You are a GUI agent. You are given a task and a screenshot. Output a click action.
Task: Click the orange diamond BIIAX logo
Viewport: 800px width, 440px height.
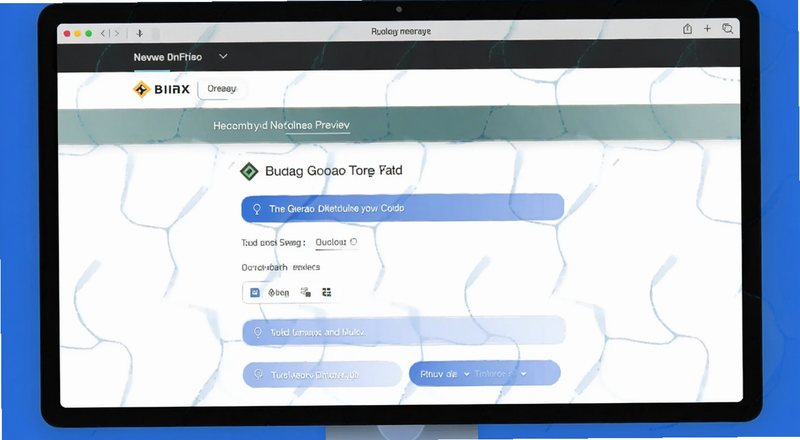tap(141, 89)
